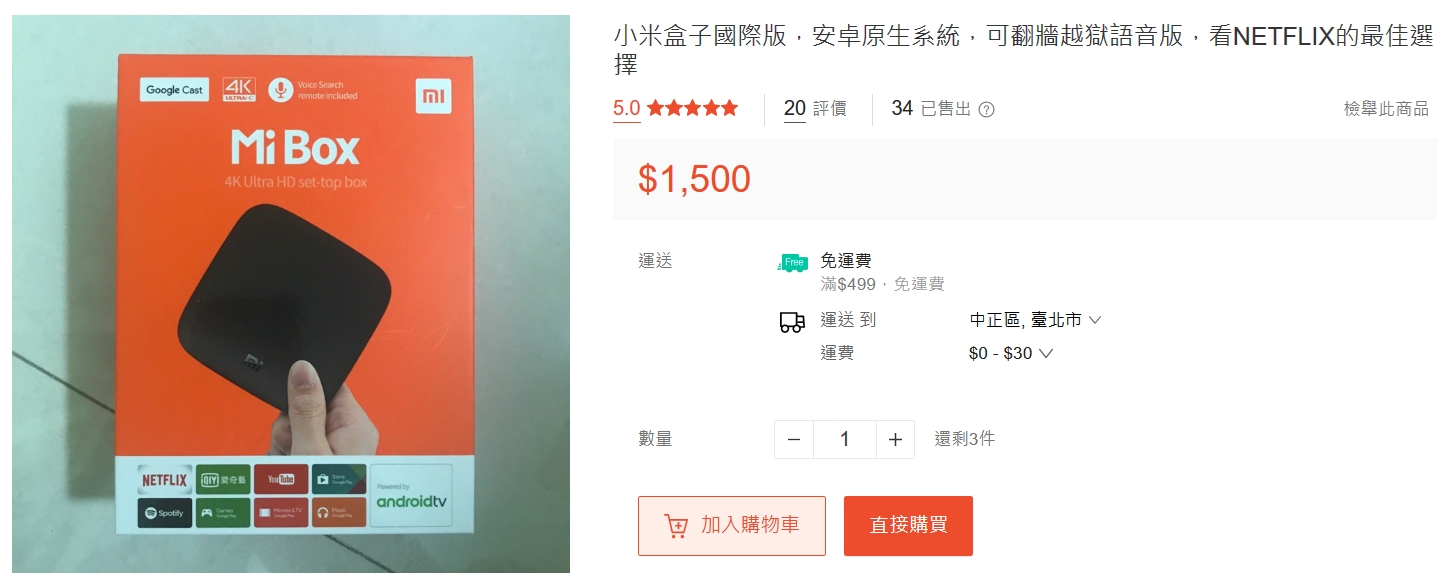This screenshot has height=576, width=1450.
Task: Click the 免運費 free shipping label
Action: click(x=846, y=261)
